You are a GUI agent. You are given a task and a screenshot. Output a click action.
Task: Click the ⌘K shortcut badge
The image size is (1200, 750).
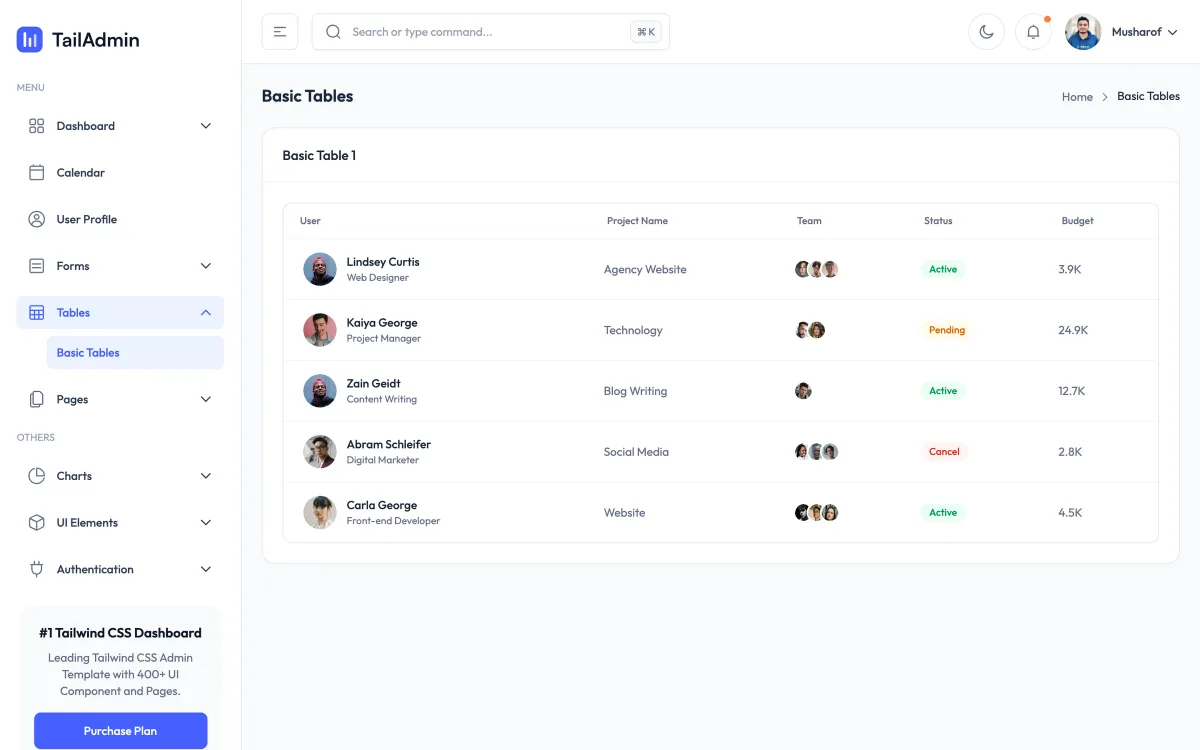(646, 32)
